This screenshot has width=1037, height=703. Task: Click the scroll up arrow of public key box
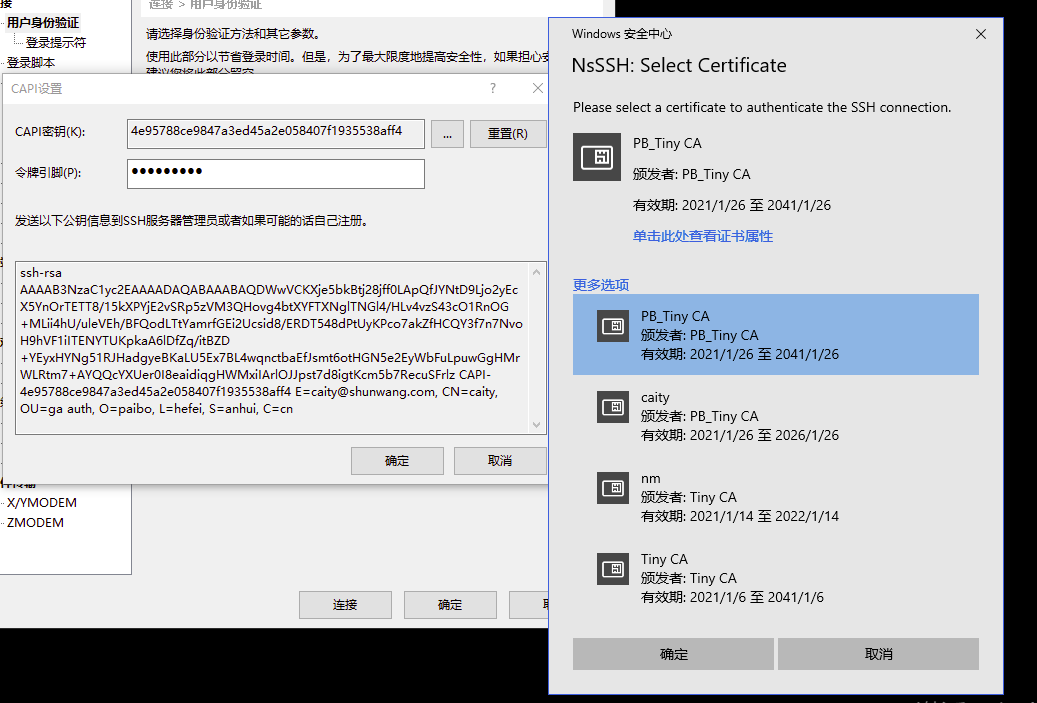pos(536,272)
